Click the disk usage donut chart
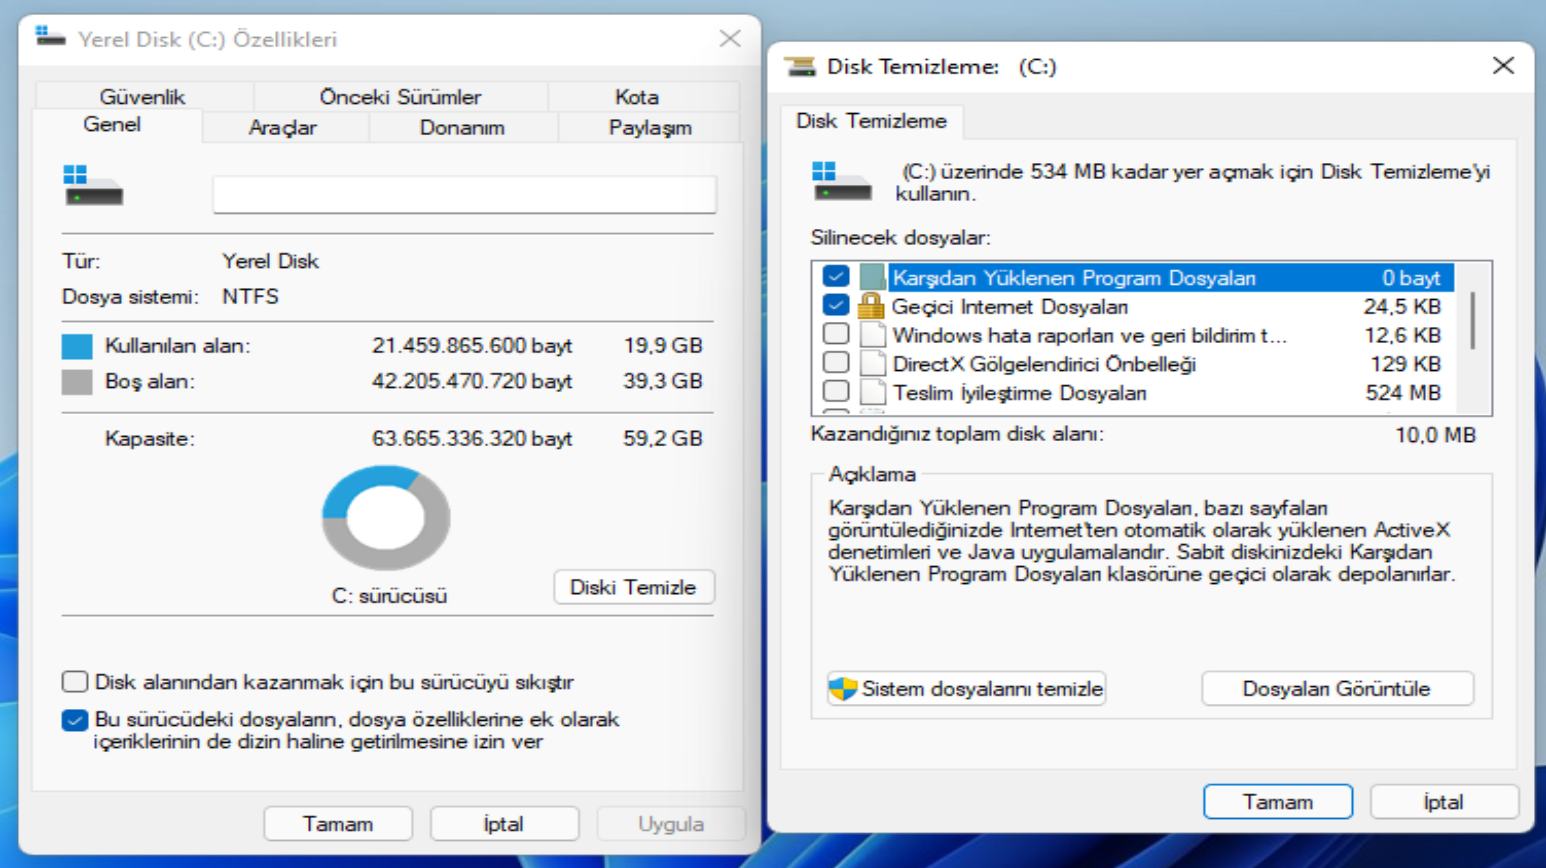Image resolution: width=1546 pixels, height=868 pixels. click(386, 518)
